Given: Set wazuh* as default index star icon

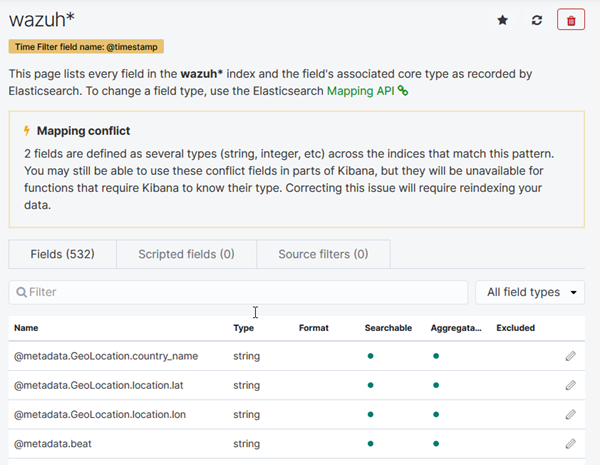Looking at the screenshot, I should click(x=502, y=20).
